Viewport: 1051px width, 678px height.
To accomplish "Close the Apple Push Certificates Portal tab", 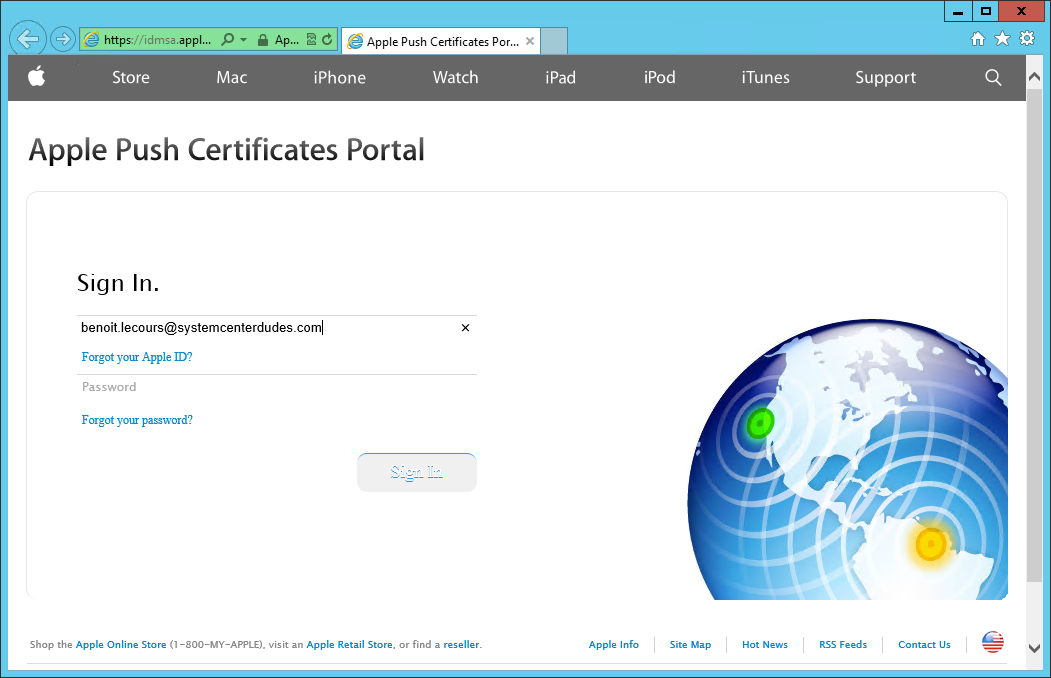I will (x=530, y=41).
